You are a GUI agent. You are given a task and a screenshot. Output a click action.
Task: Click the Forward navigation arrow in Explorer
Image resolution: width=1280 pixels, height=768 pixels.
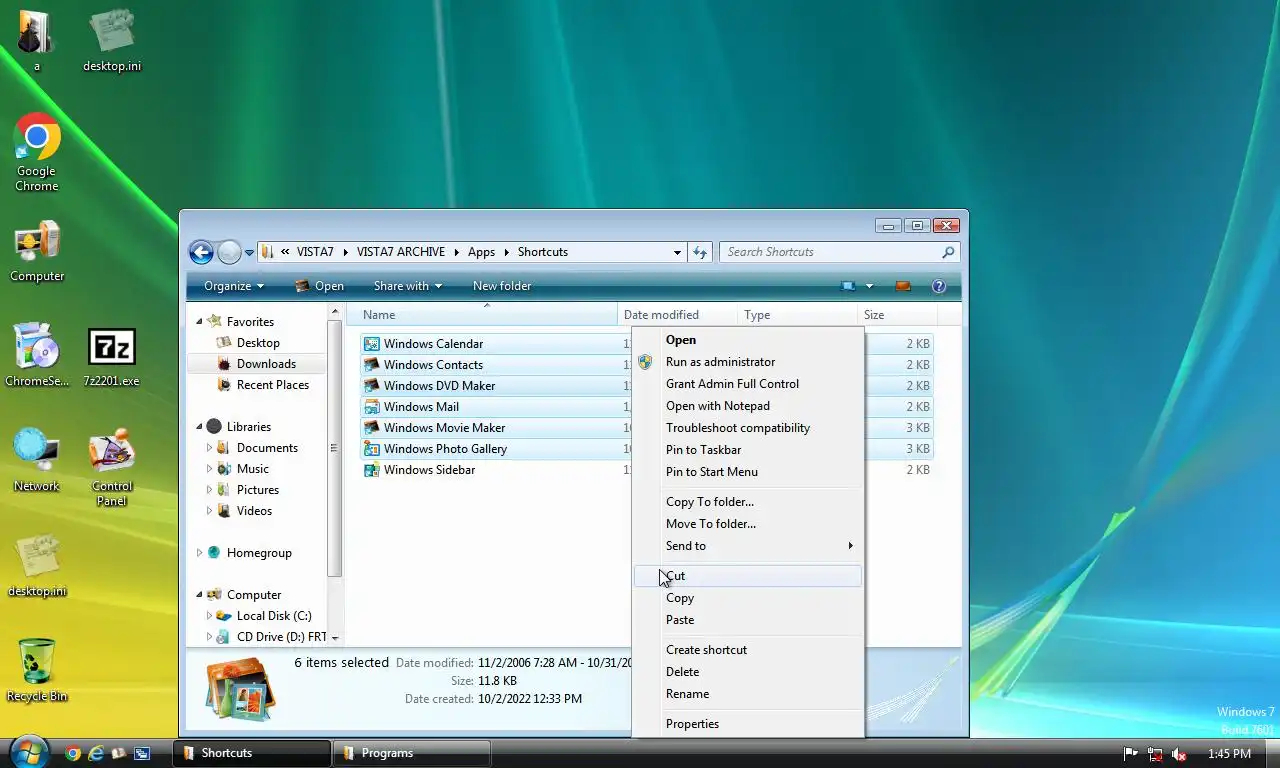click(229, 252)
